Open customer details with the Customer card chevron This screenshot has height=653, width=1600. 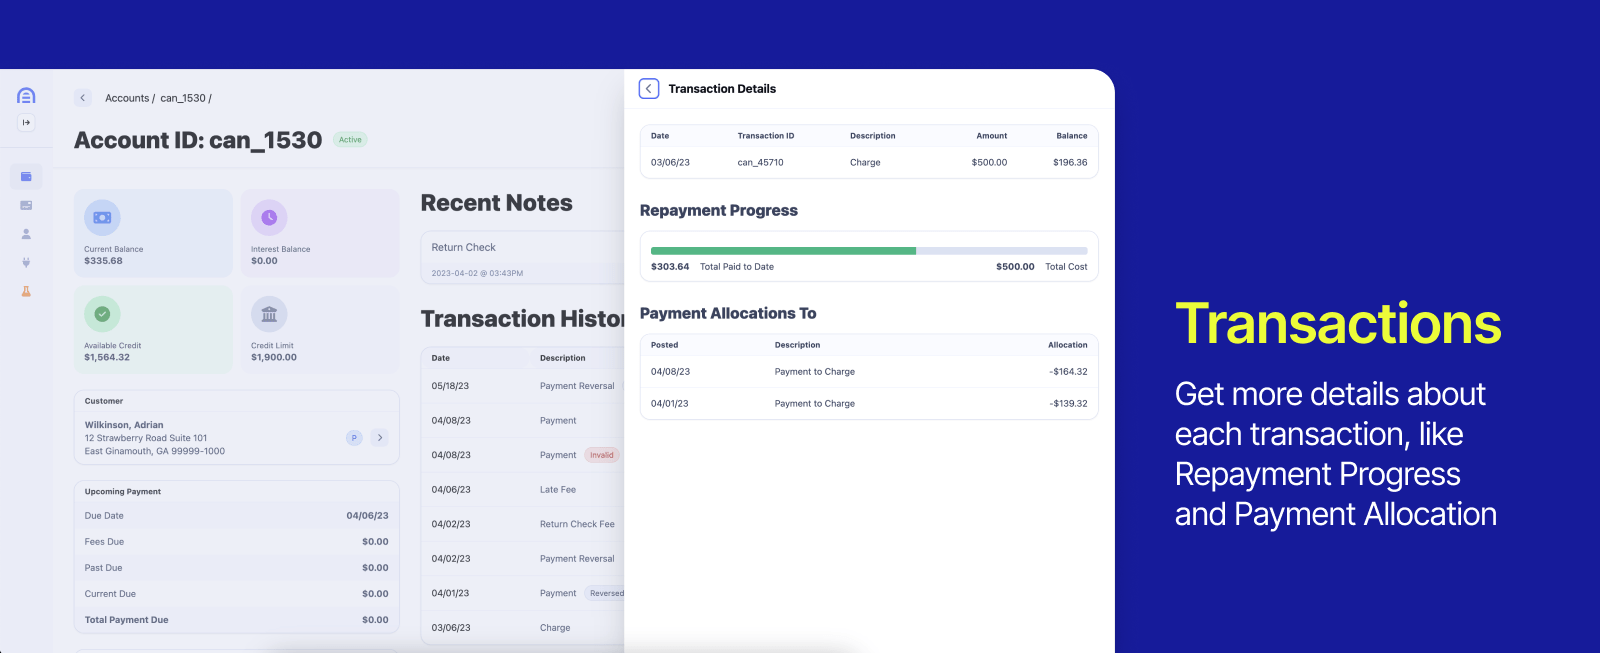(380, 438)
